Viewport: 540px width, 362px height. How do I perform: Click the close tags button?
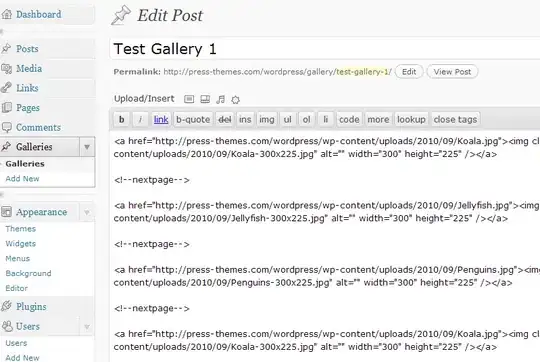pyautogui.click(x=455, y=120)
